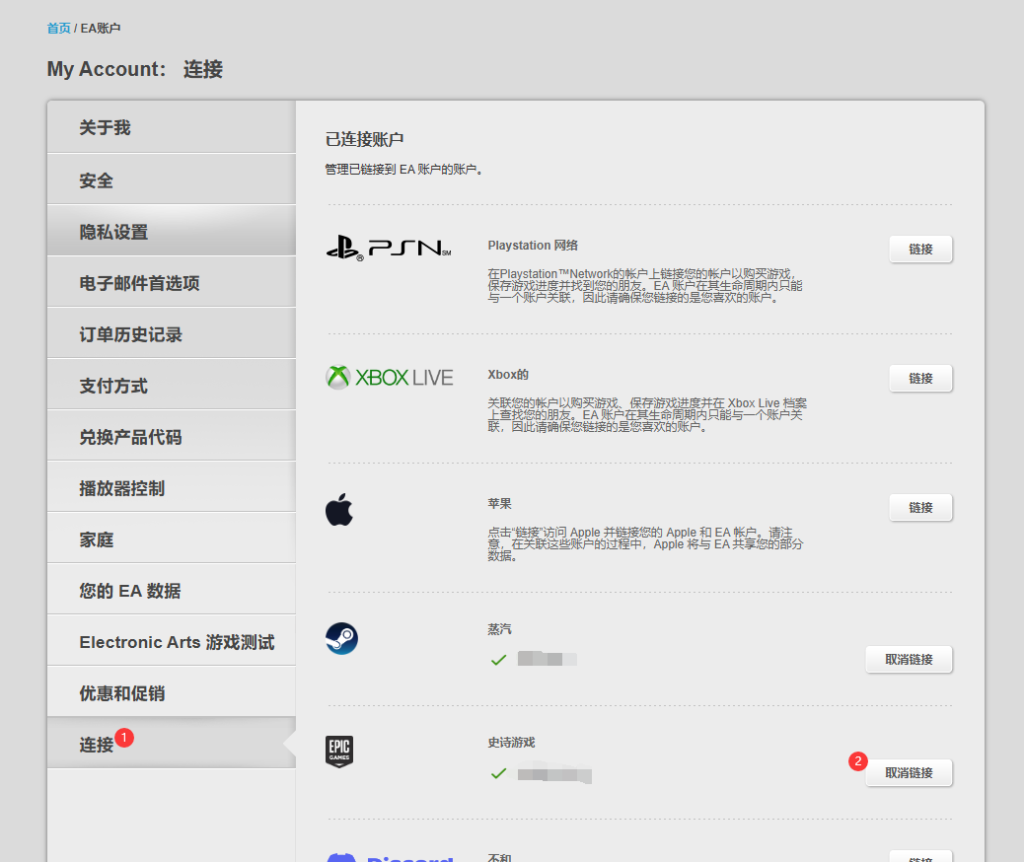
Task: Unlink Epic Games with 取消链接 button
Action: tap(908, 773)
